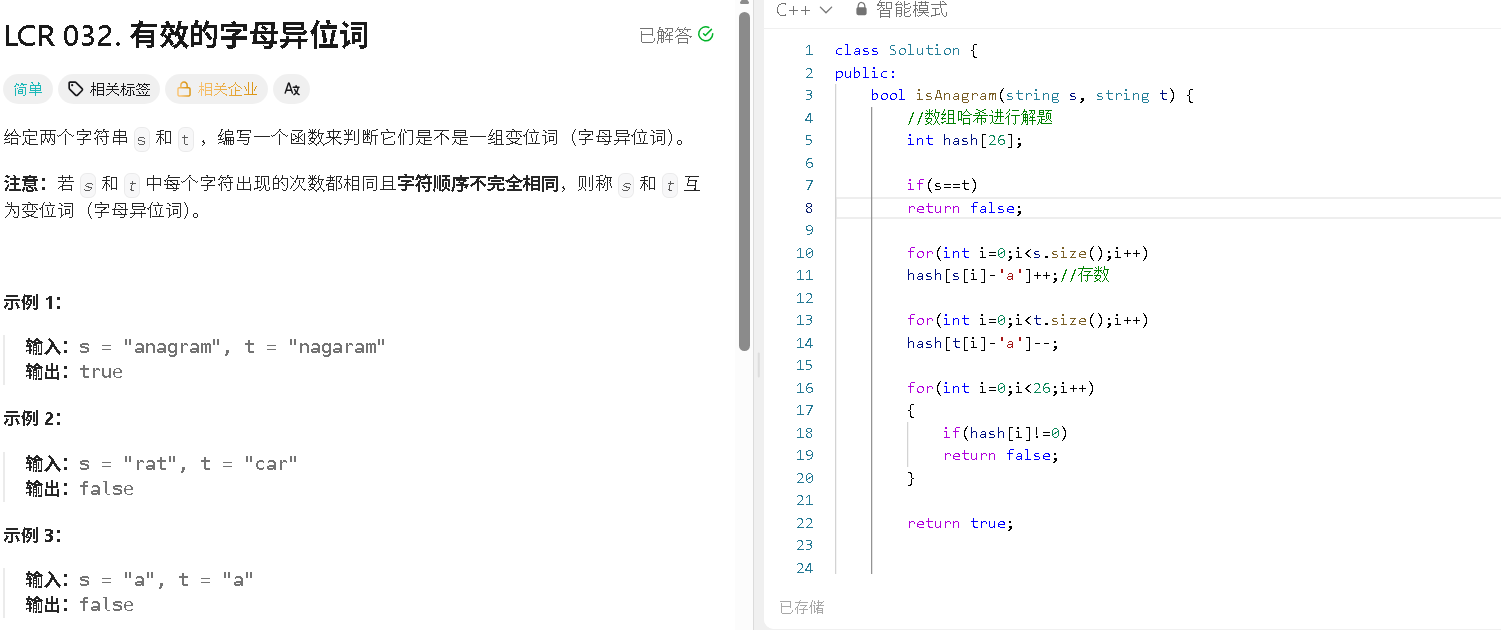
Task: Click code line for(int i=0;i<26;i++)
Action: tap(1001, 388)
